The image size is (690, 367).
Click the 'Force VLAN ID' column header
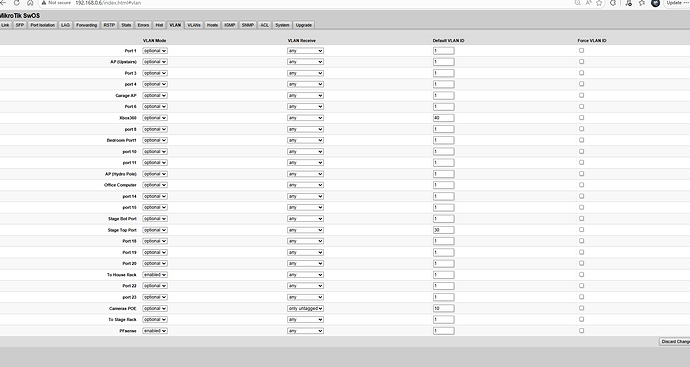(x=592, y=40)
